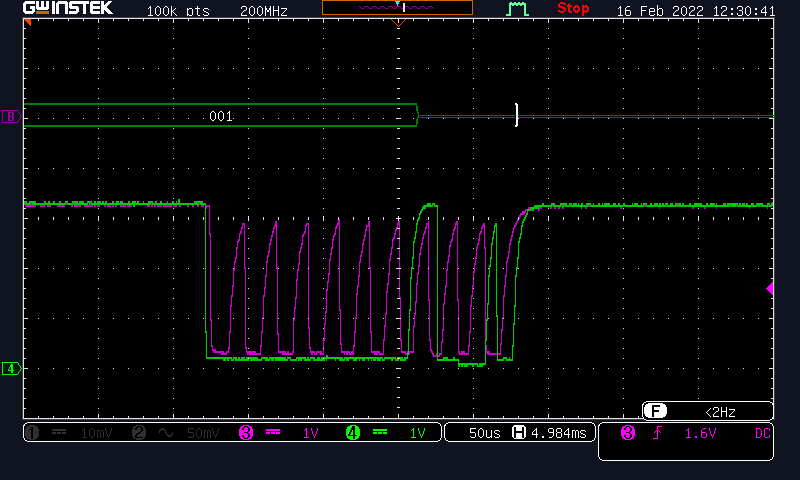Screen dimensions: 800x480
Task: Click the orange corner marker at top-left
Action: point(28,22)
